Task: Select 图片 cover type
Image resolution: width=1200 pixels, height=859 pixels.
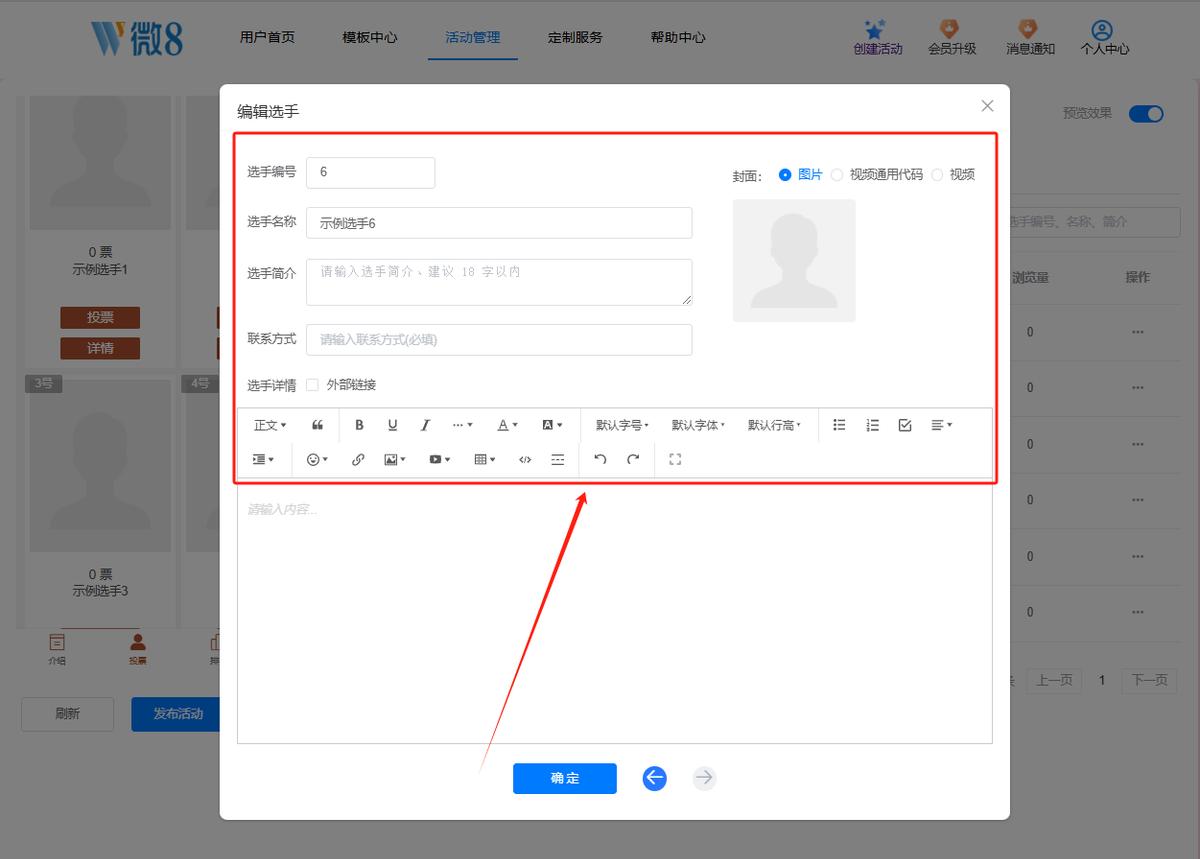Action: pos(800,174)
